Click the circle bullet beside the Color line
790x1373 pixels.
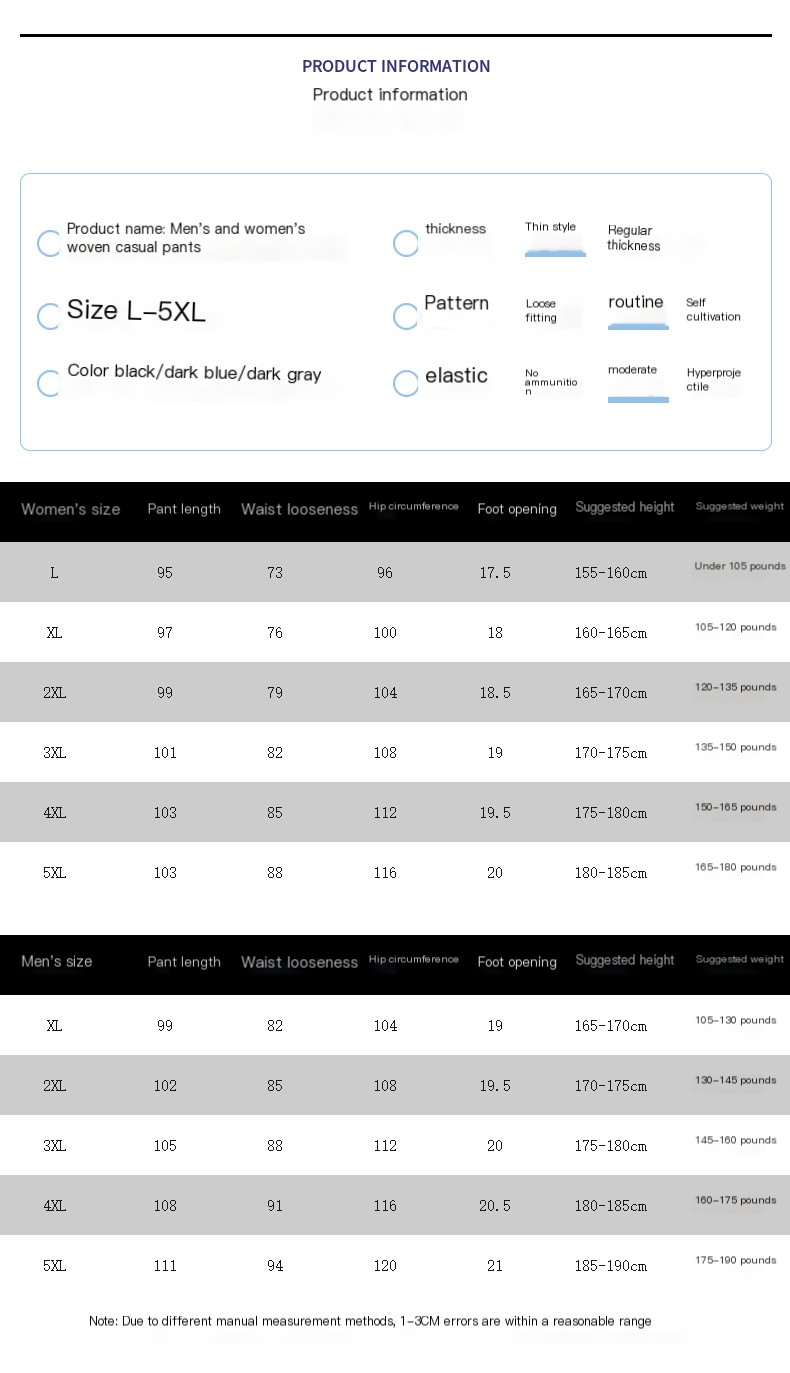[x=49, y=383]
